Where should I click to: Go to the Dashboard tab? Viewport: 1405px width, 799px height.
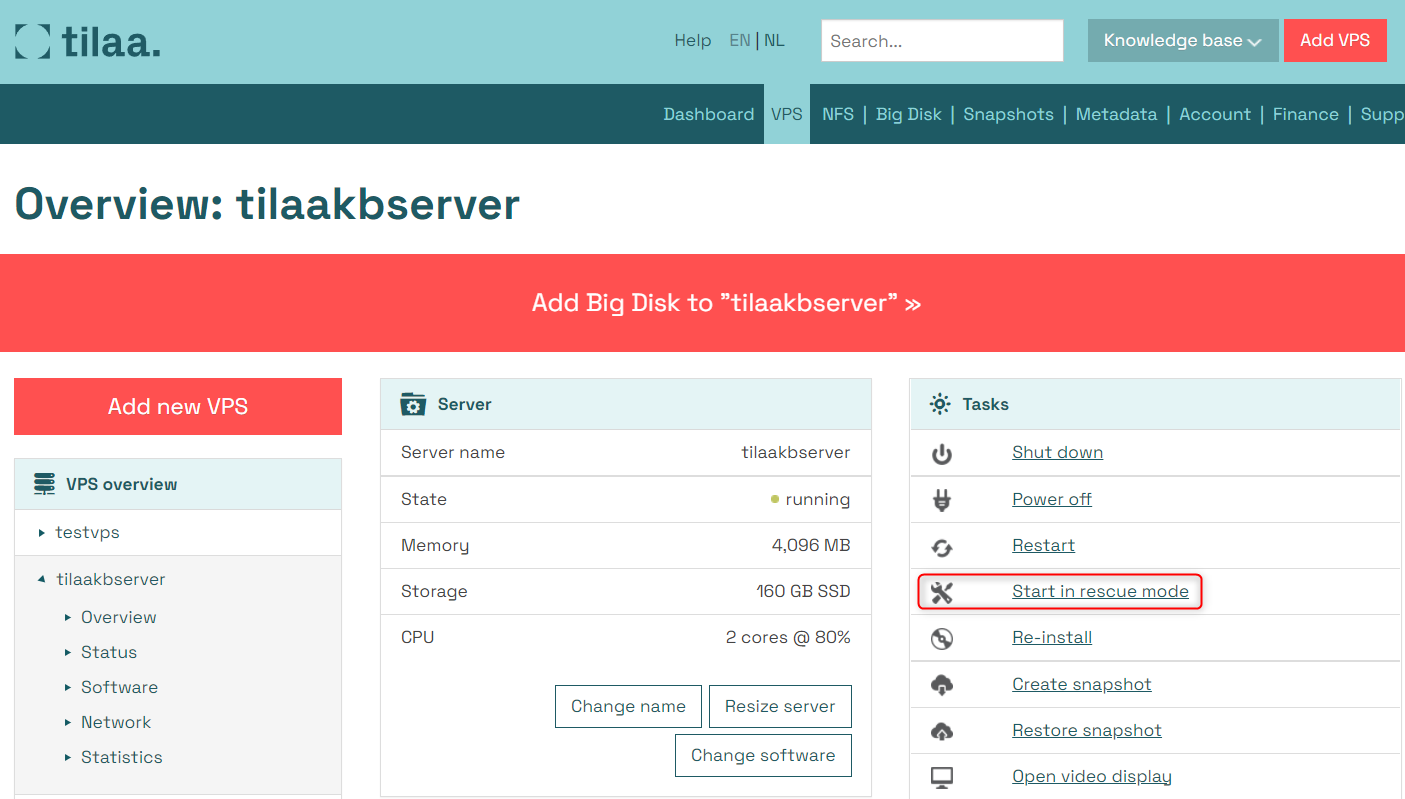(709, 114)
